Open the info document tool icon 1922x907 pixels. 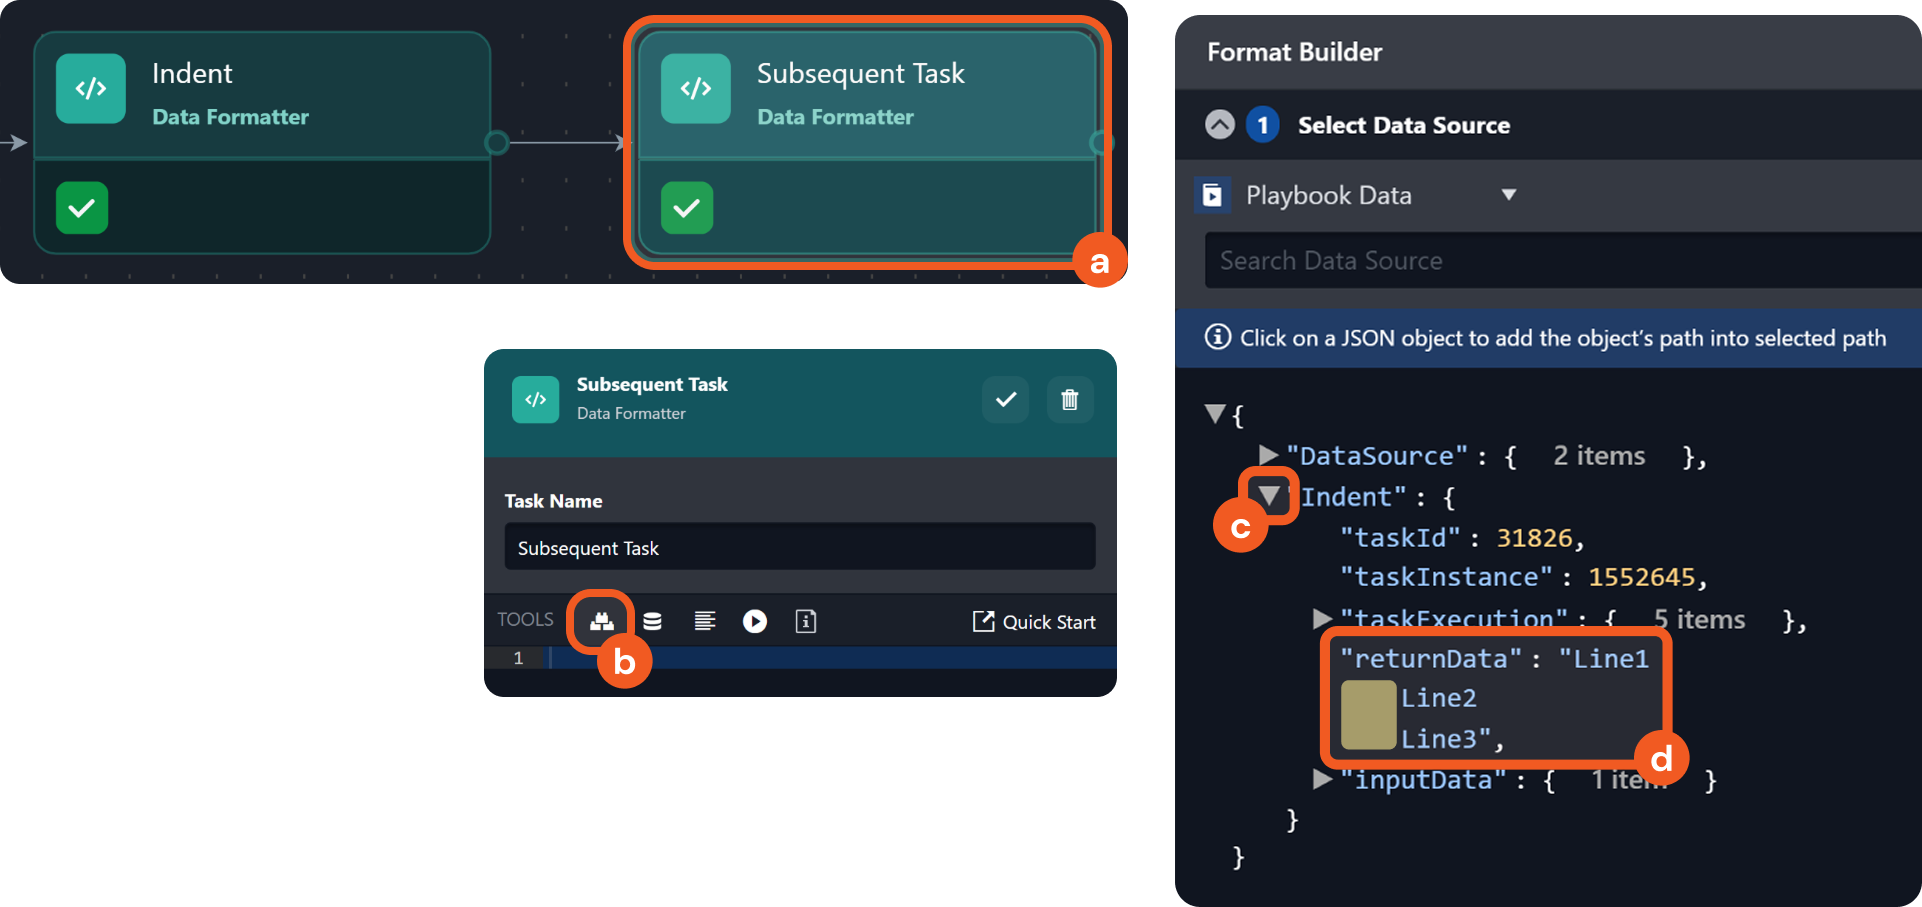pyautogui.click(x=806, y=622)
